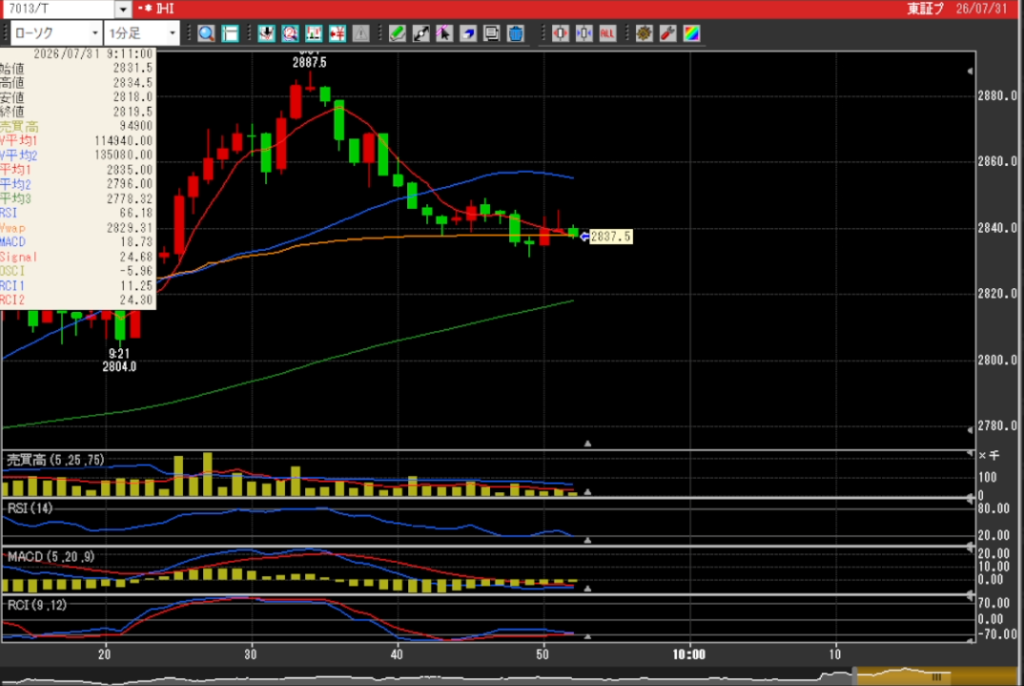Select the green pencil drawing tool
The width and height of the screenshot is (1024, 686).
pyautogui.click(x=397, y=33)
